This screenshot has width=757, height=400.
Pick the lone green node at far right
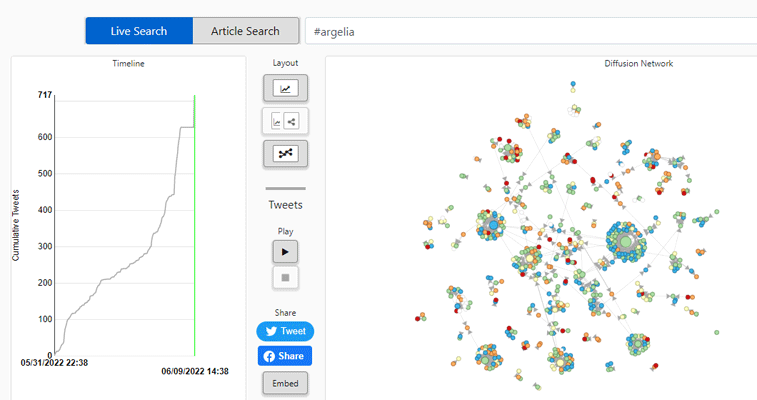tap(717, 332)
